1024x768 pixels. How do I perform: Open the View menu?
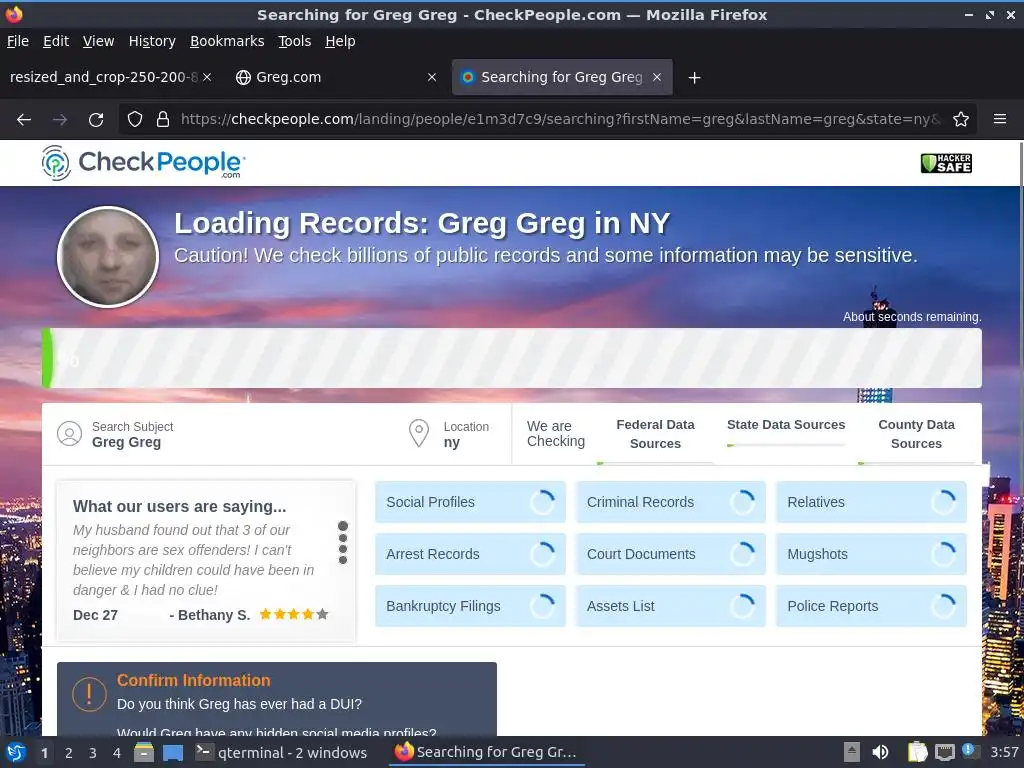[x=99, y=41]
